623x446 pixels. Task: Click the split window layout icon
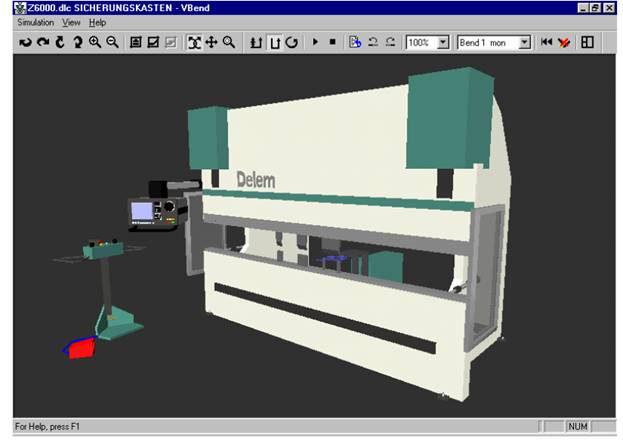587,42
